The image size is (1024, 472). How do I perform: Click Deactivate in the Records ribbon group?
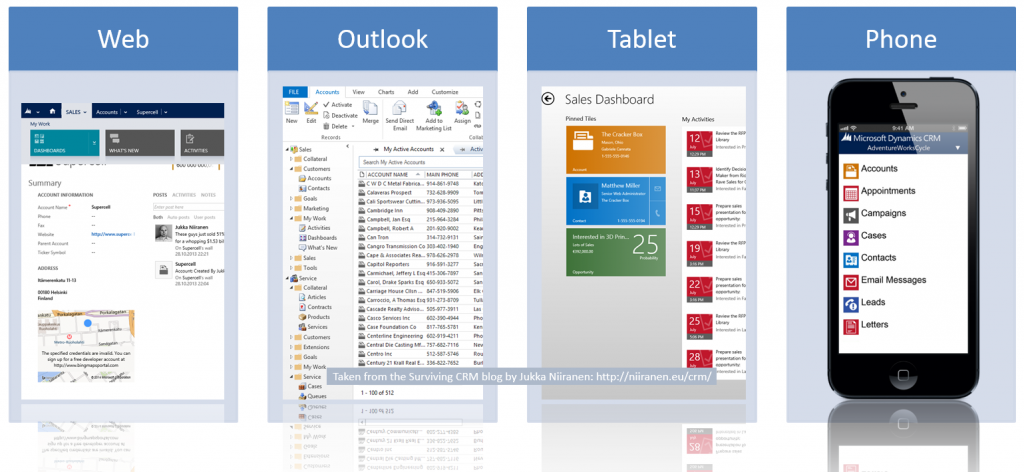[341, 115]
